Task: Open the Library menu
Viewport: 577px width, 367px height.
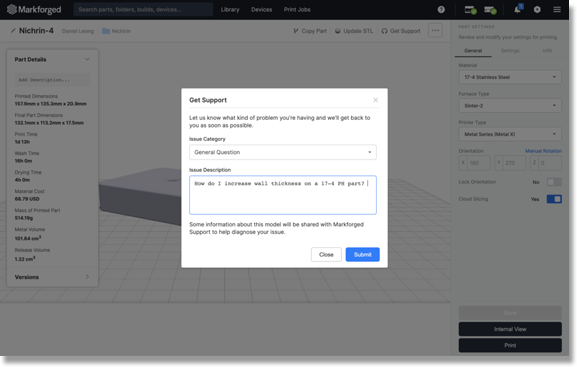Action: pyautogui.click(x=230, y=10)
